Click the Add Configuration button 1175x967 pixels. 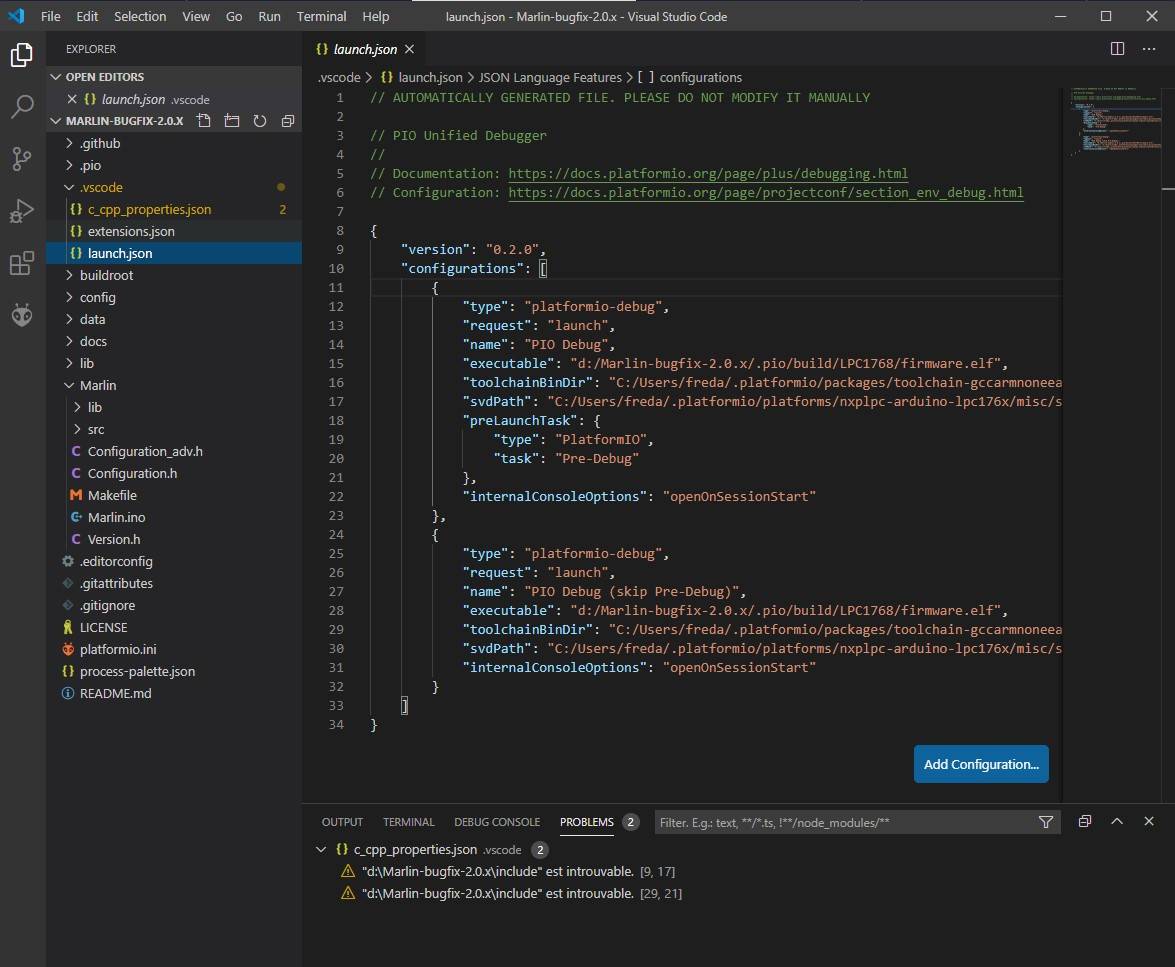coord(980,764)
